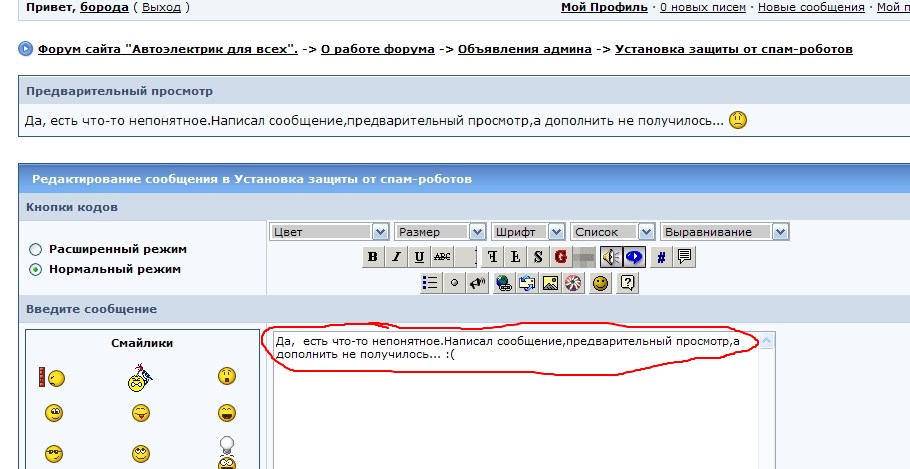Select Нормальный режим radio button
Viewport: 910px width, 469px height.
(36, 269)
